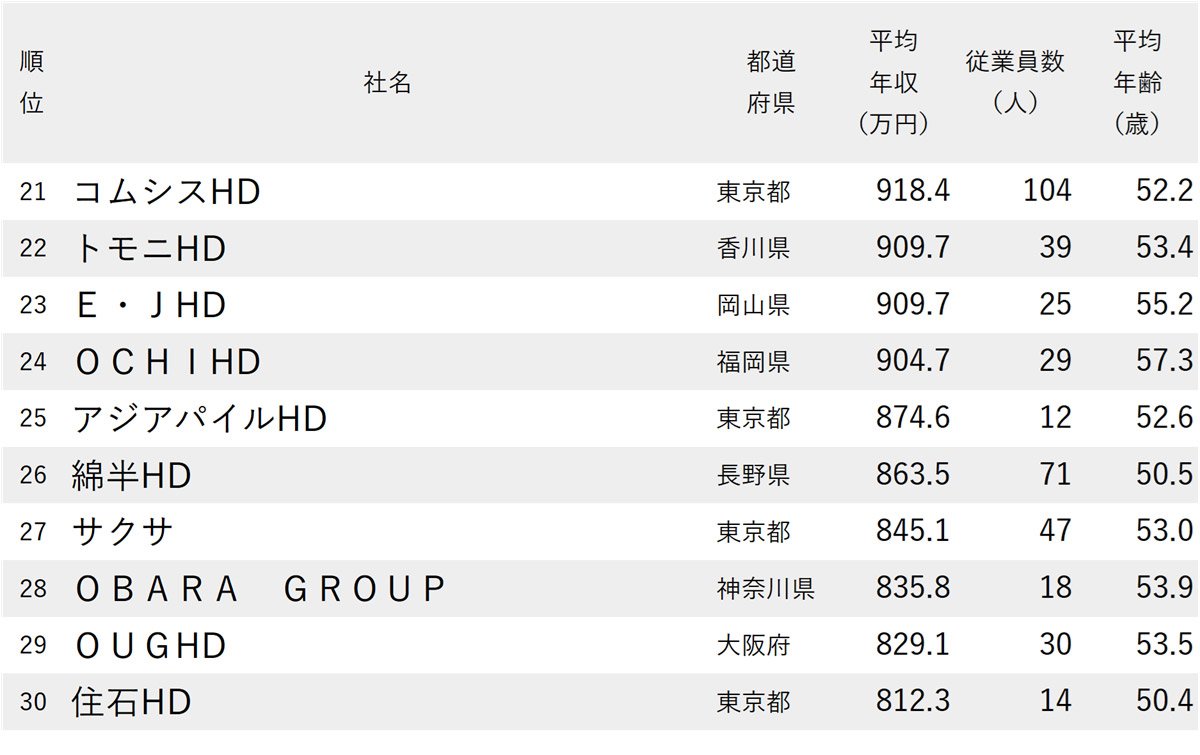Select the 918.4 salary value
The image size is (1200, 755).
click(x=913, y=191)
